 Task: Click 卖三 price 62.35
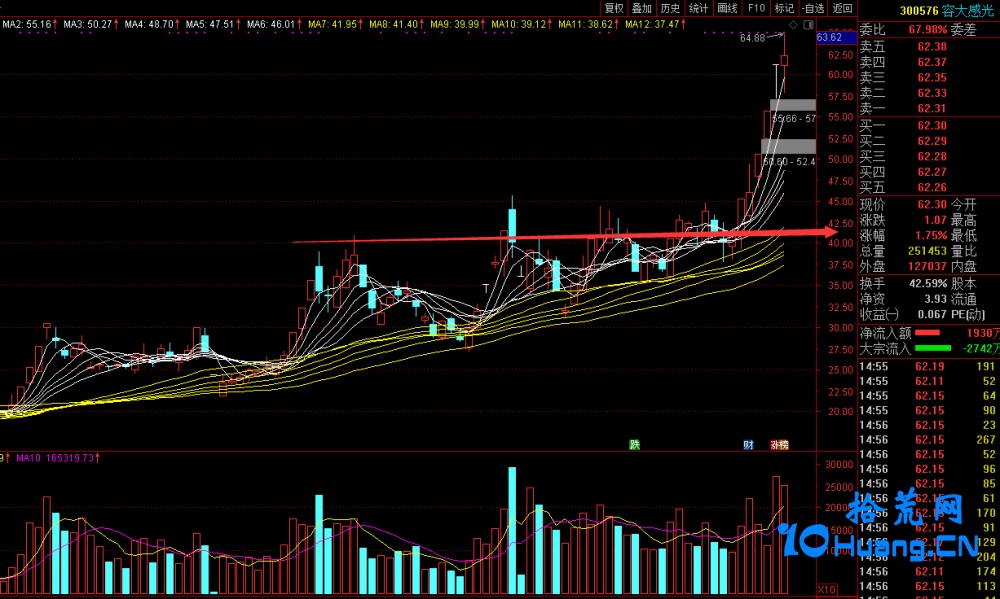932,77
